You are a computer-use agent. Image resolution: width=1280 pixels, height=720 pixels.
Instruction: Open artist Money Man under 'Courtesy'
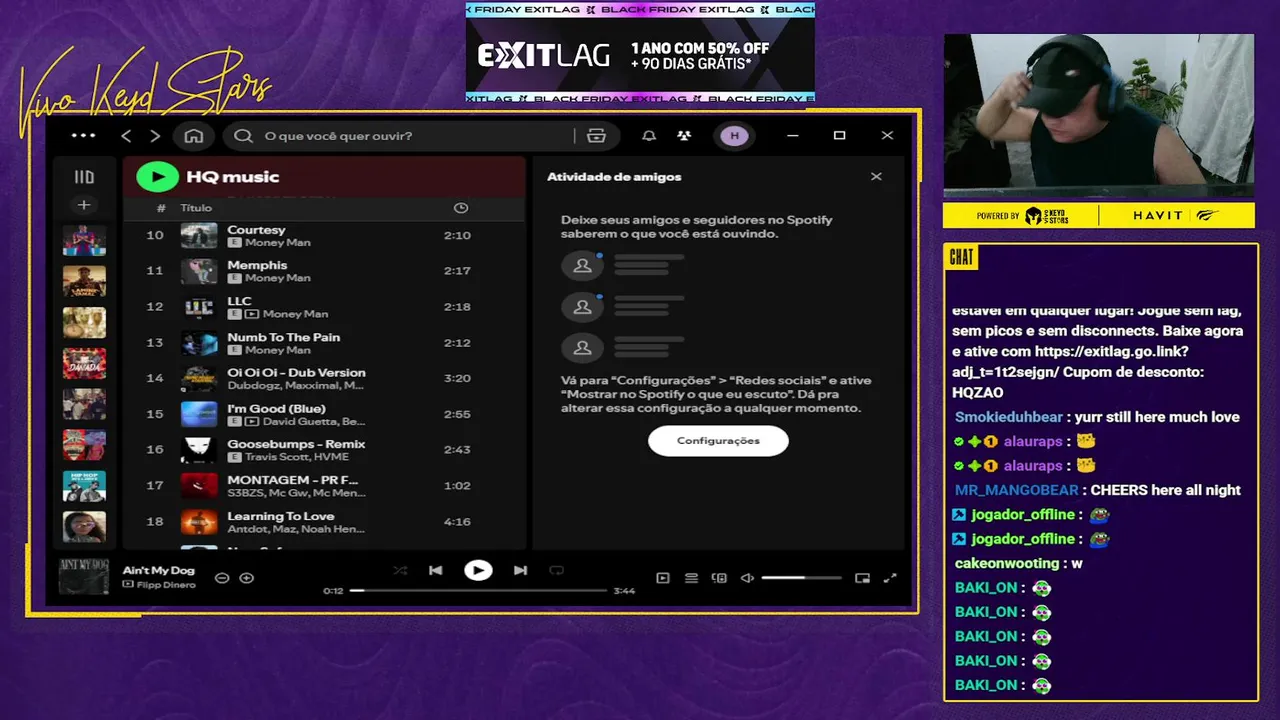(x=277, y=243)
